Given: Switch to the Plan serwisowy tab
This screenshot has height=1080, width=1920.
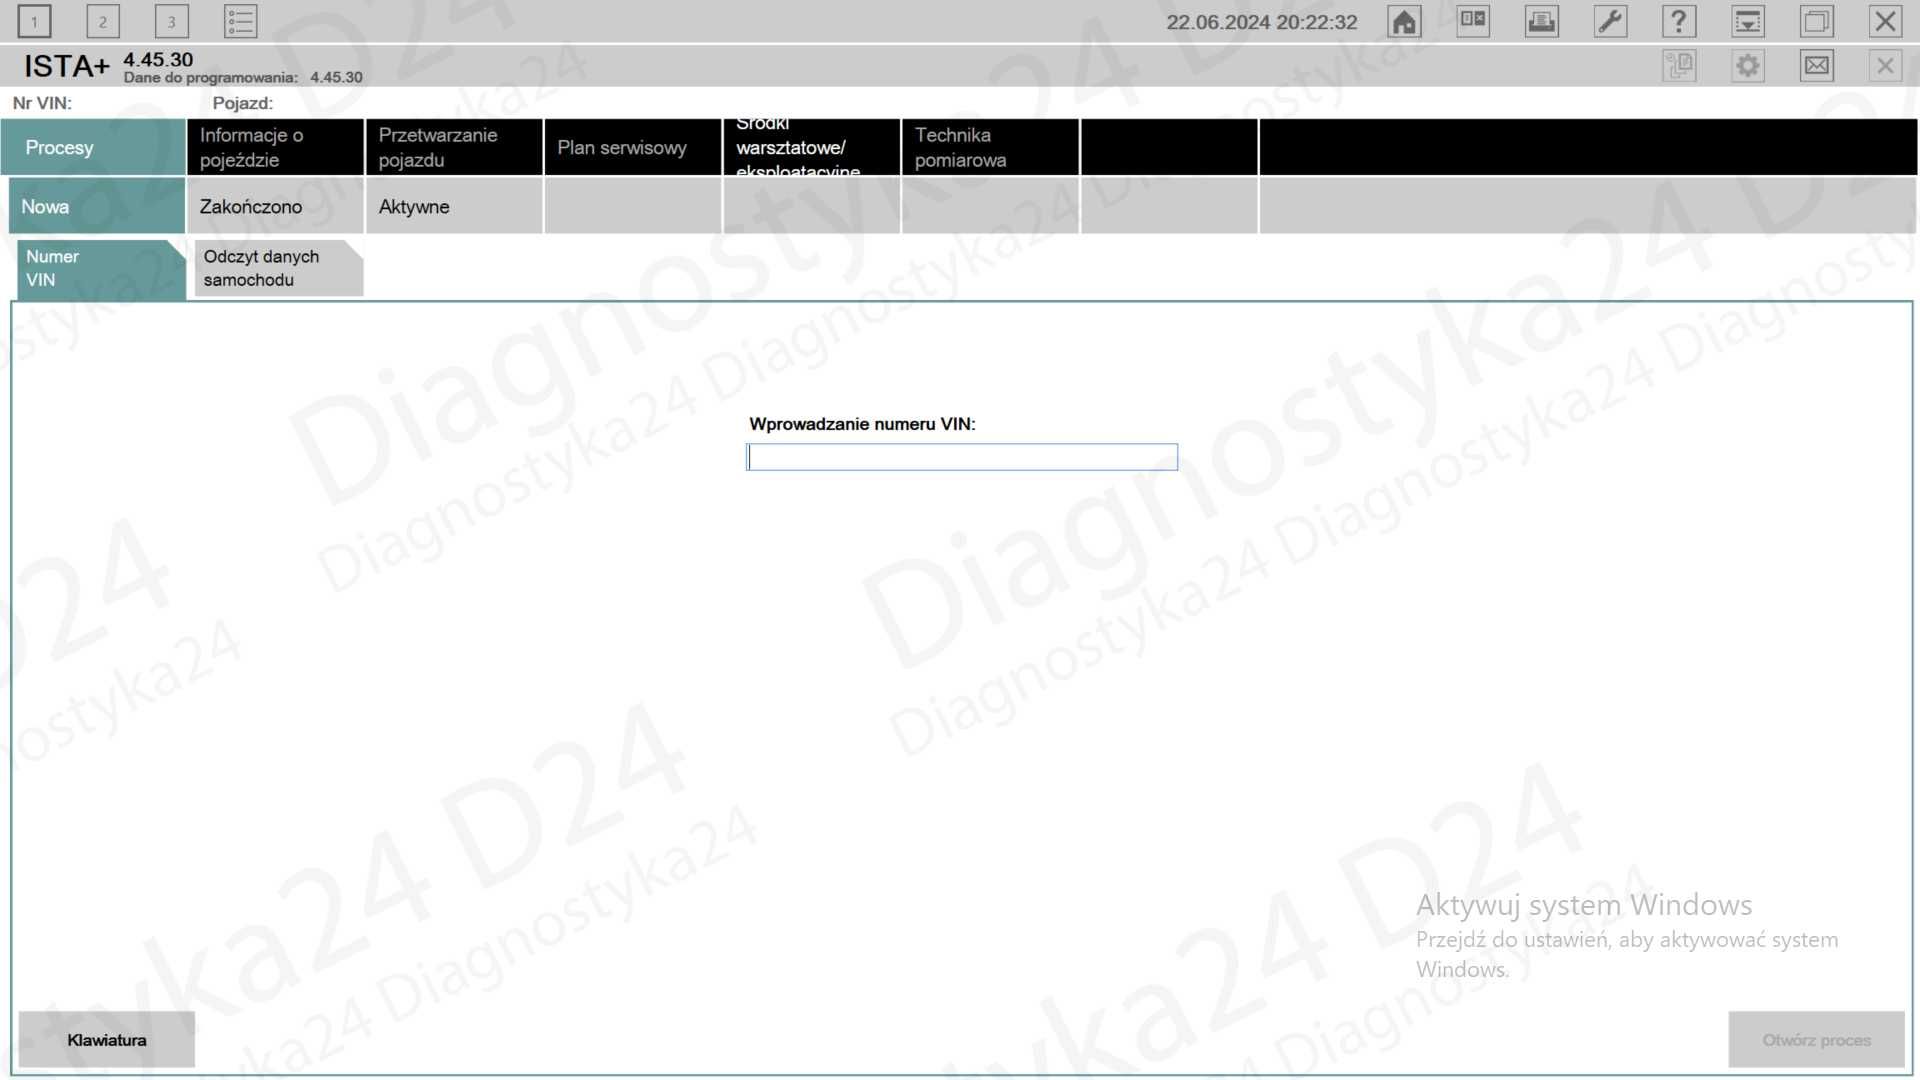Looking at the screenshot, I should tap(633, 147).
